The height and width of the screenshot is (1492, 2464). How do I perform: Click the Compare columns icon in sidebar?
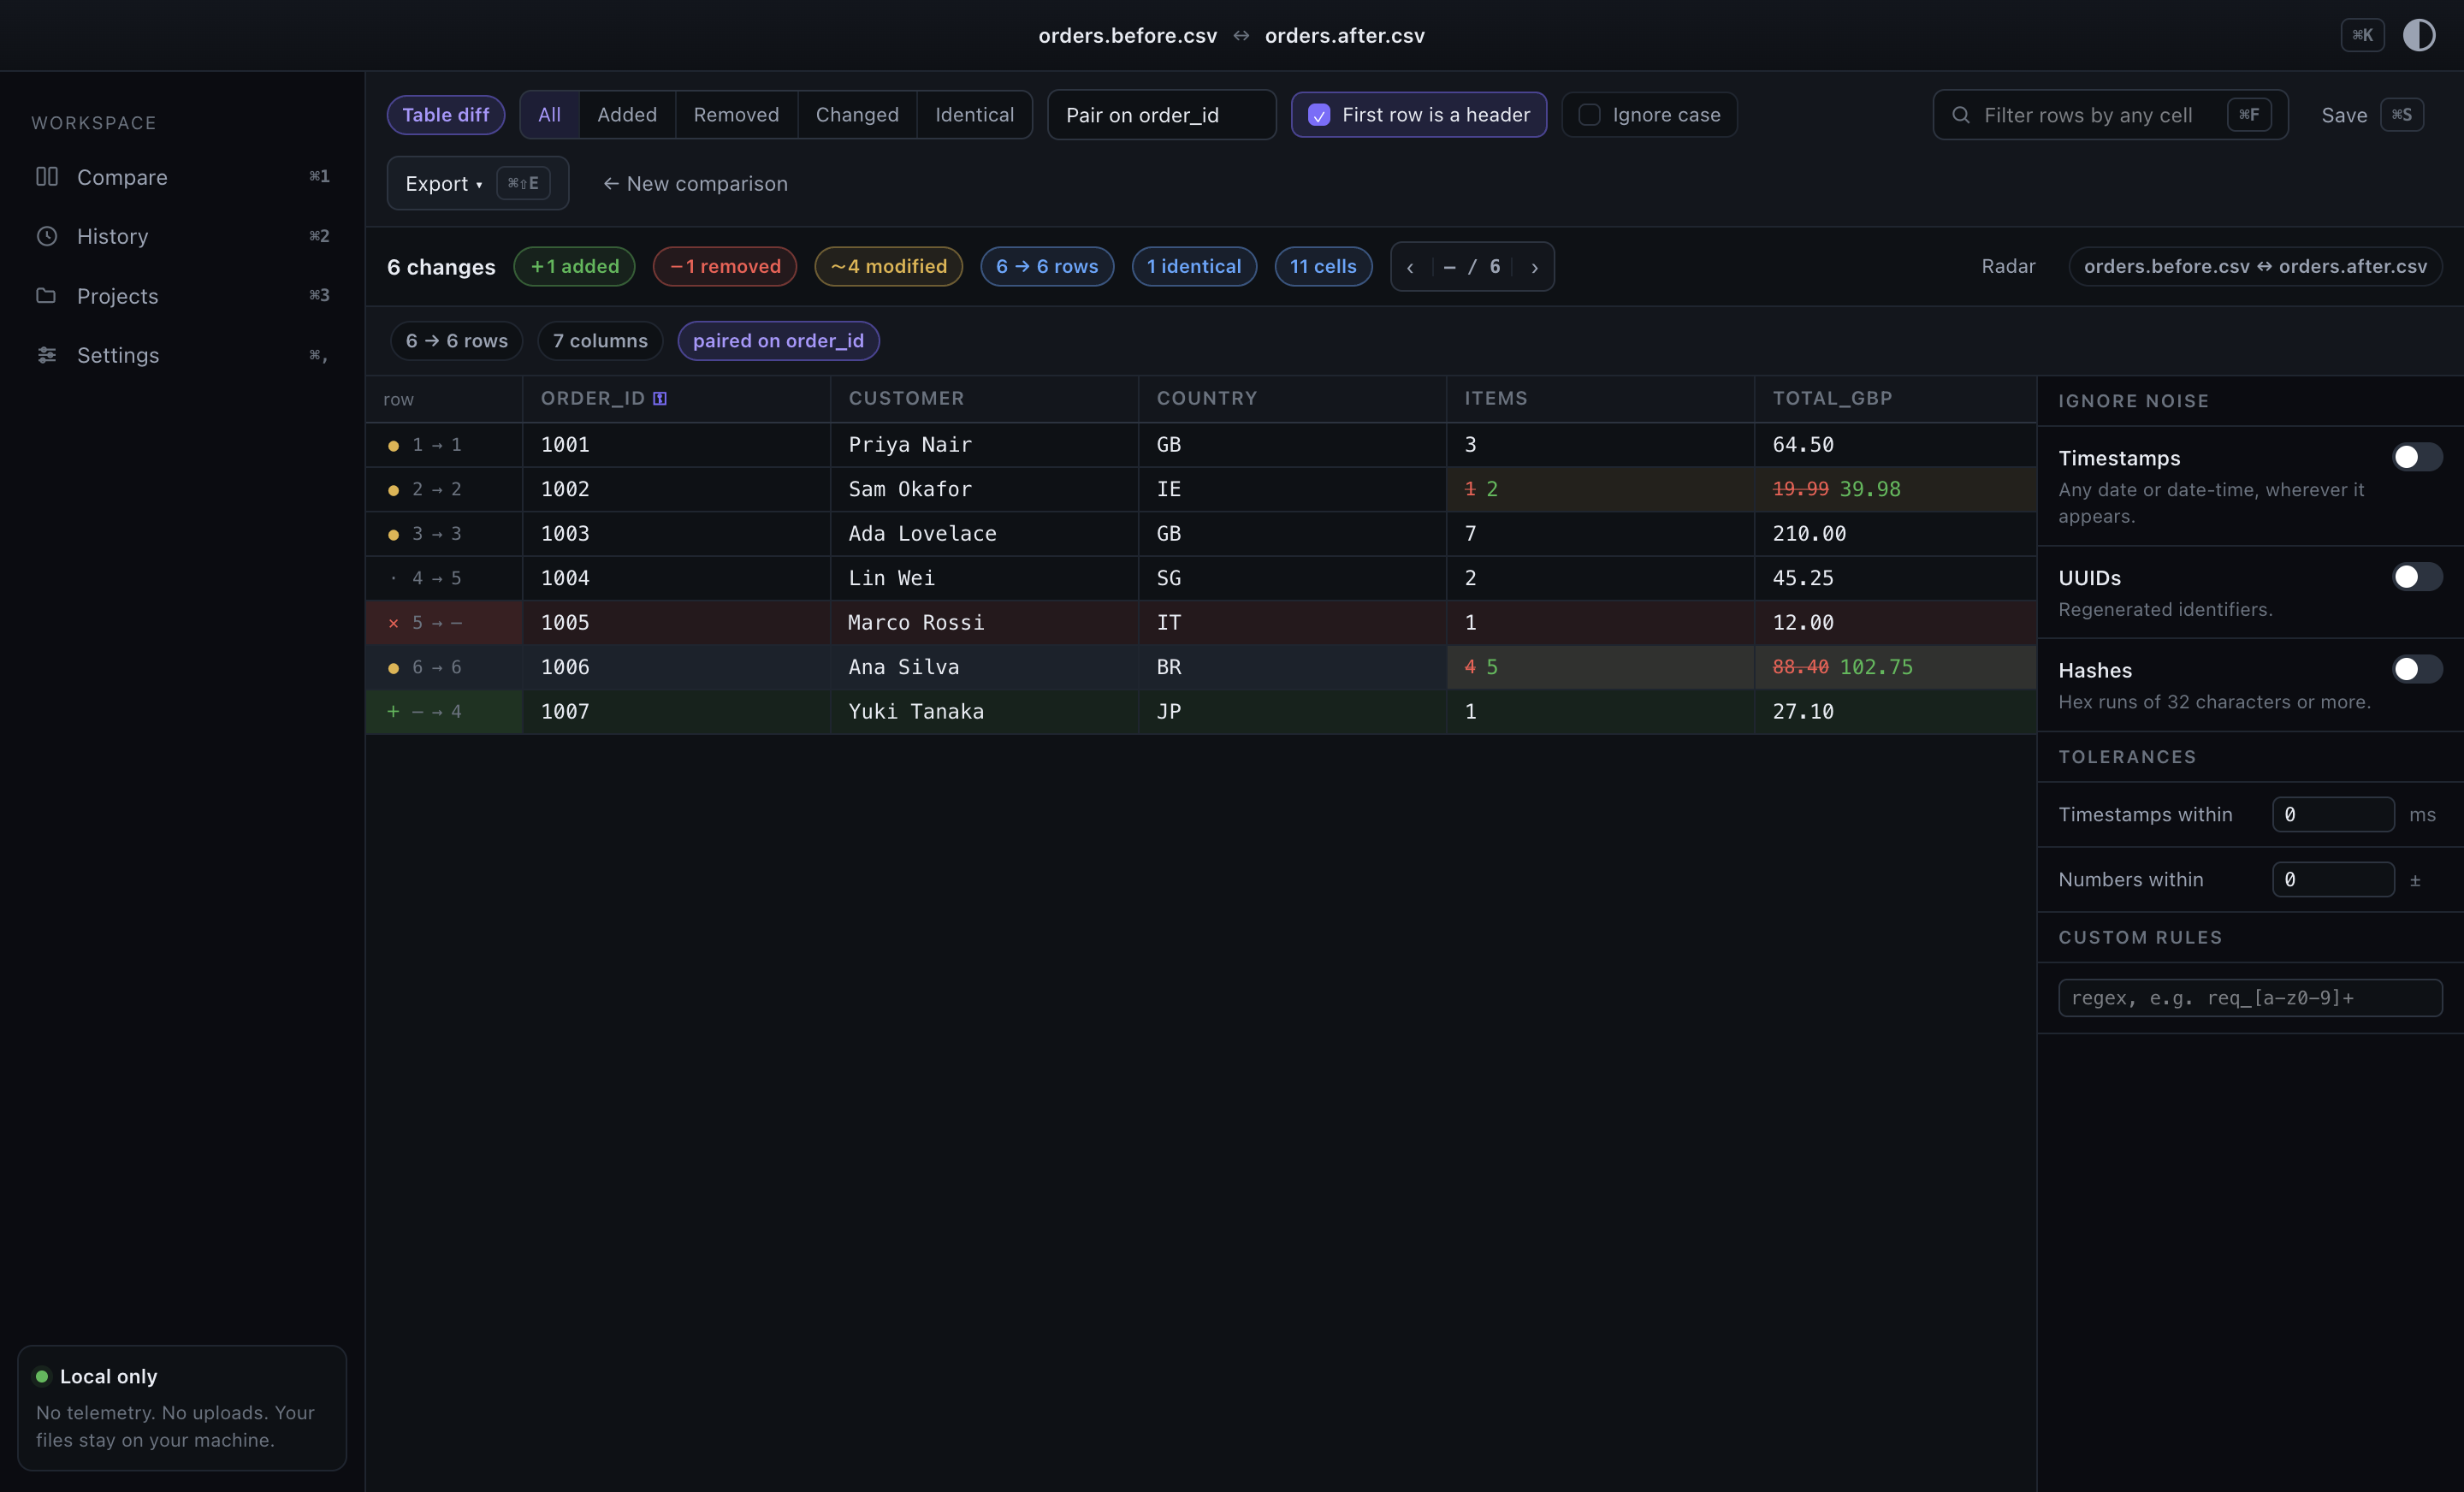[x=47, y=177]
